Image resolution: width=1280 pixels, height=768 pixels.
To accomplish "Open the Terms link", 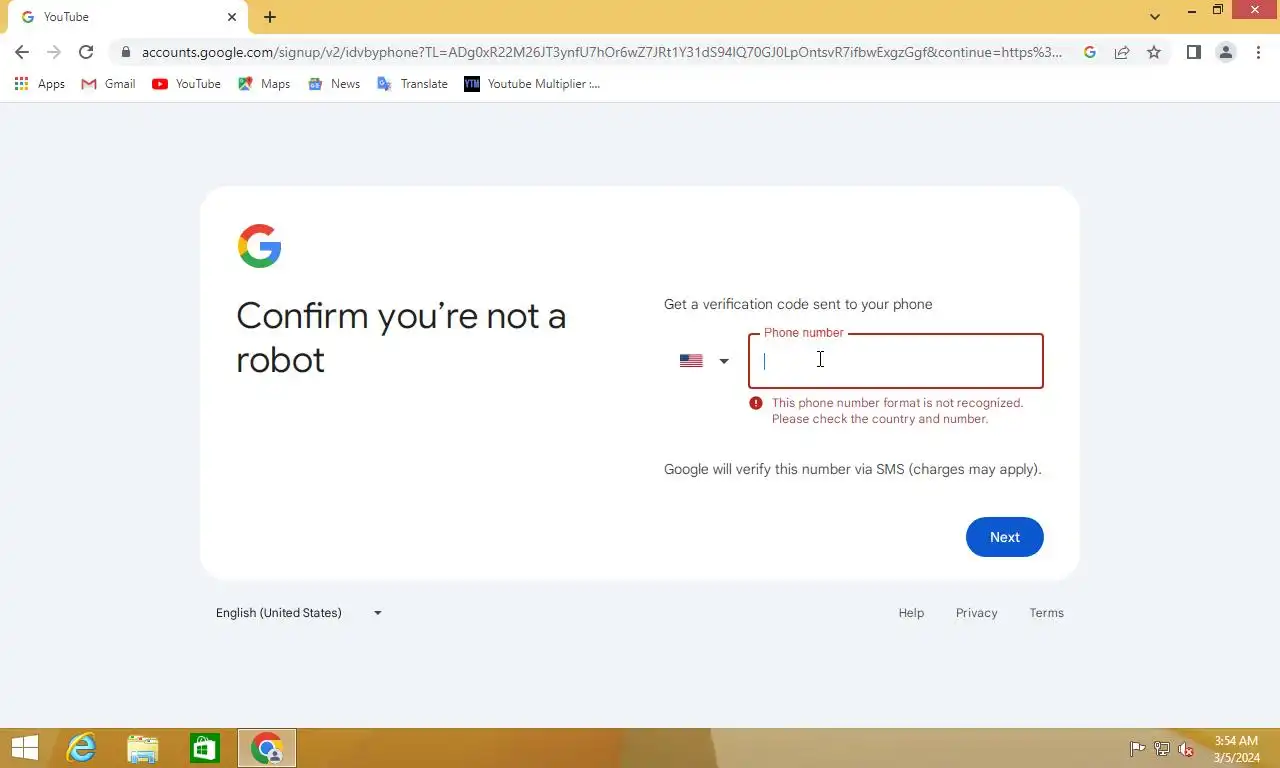I will click(1047, 613).
